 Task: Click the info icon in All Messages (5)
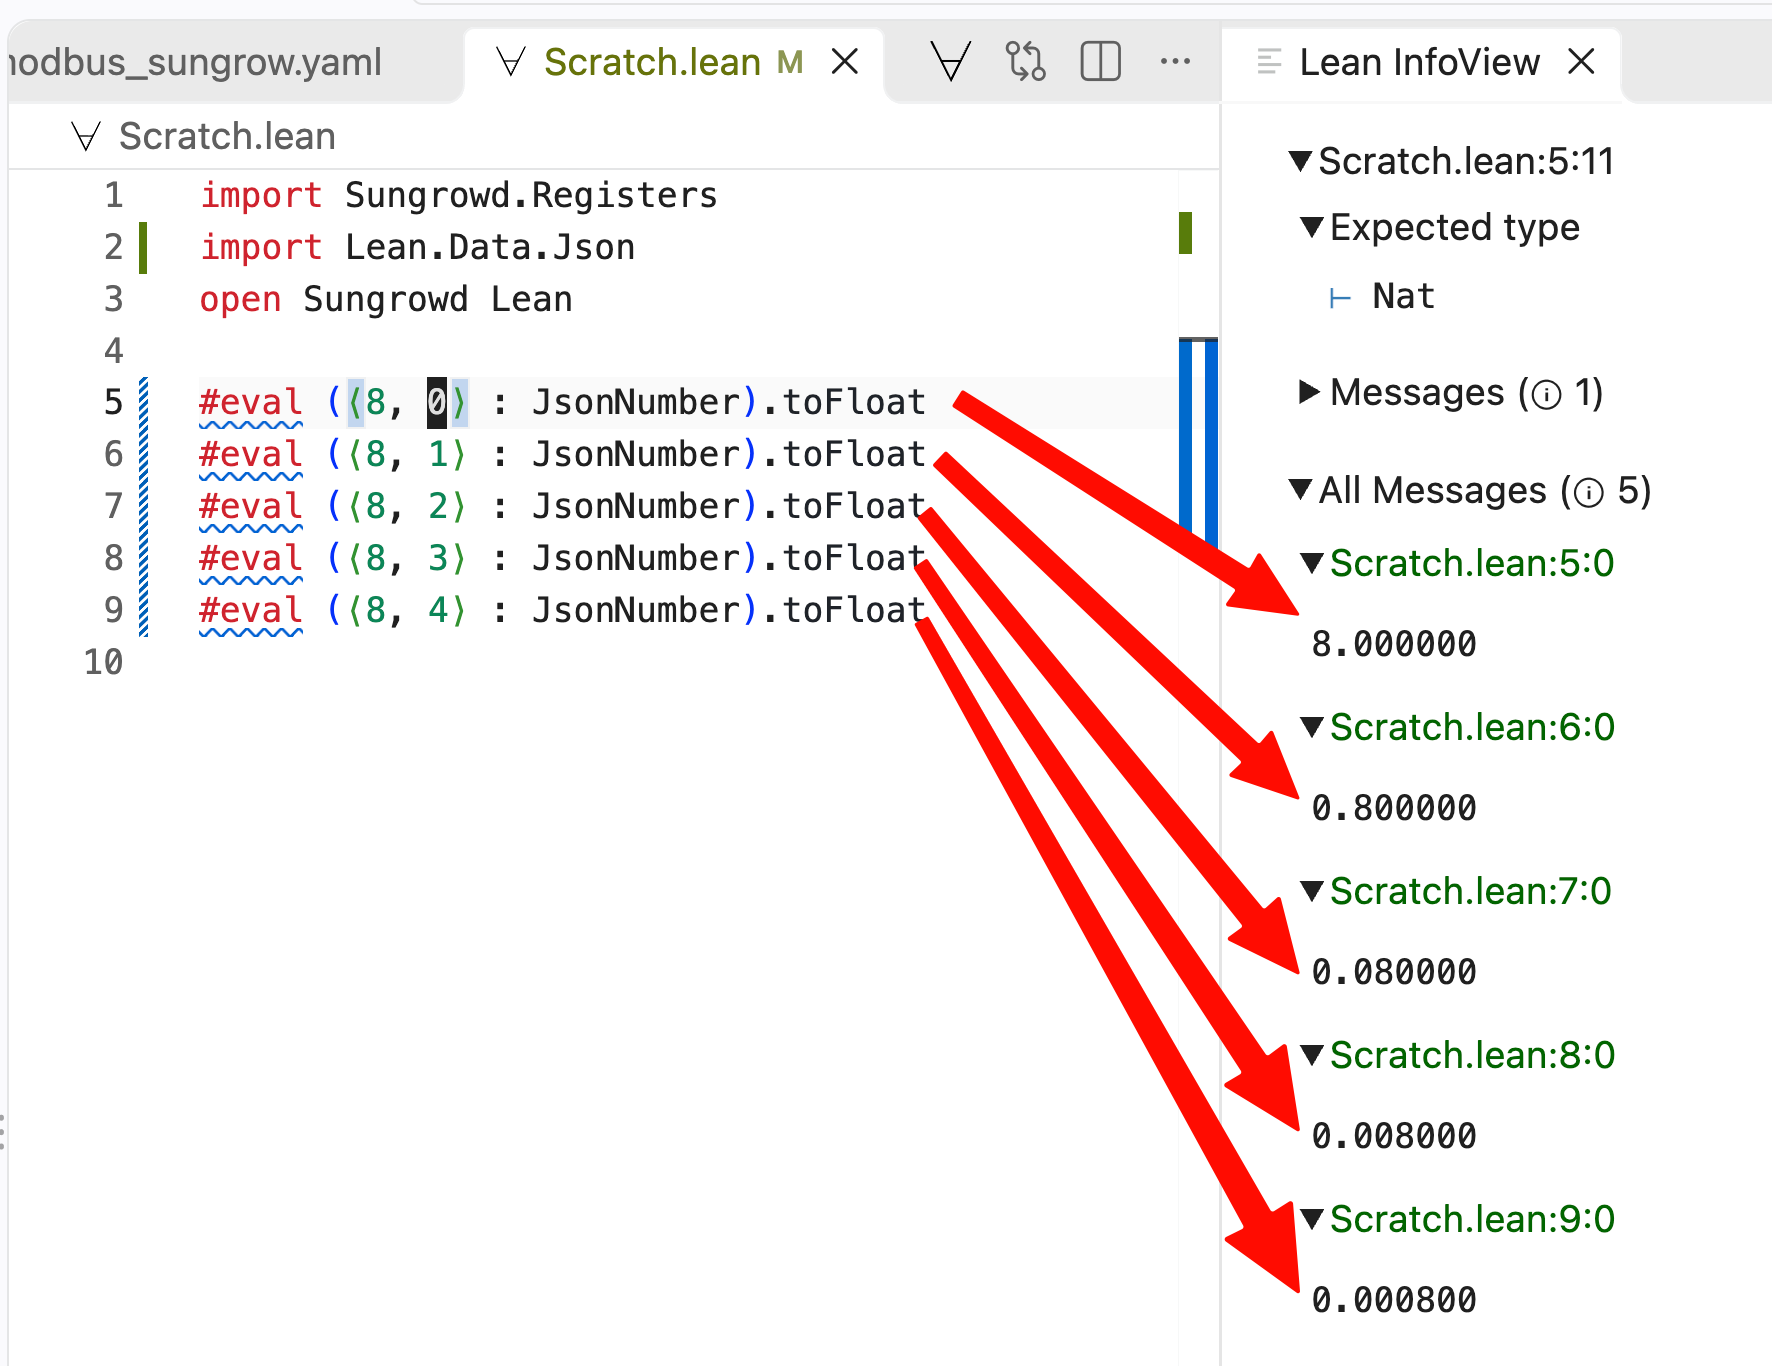(x=1588, y=493)
